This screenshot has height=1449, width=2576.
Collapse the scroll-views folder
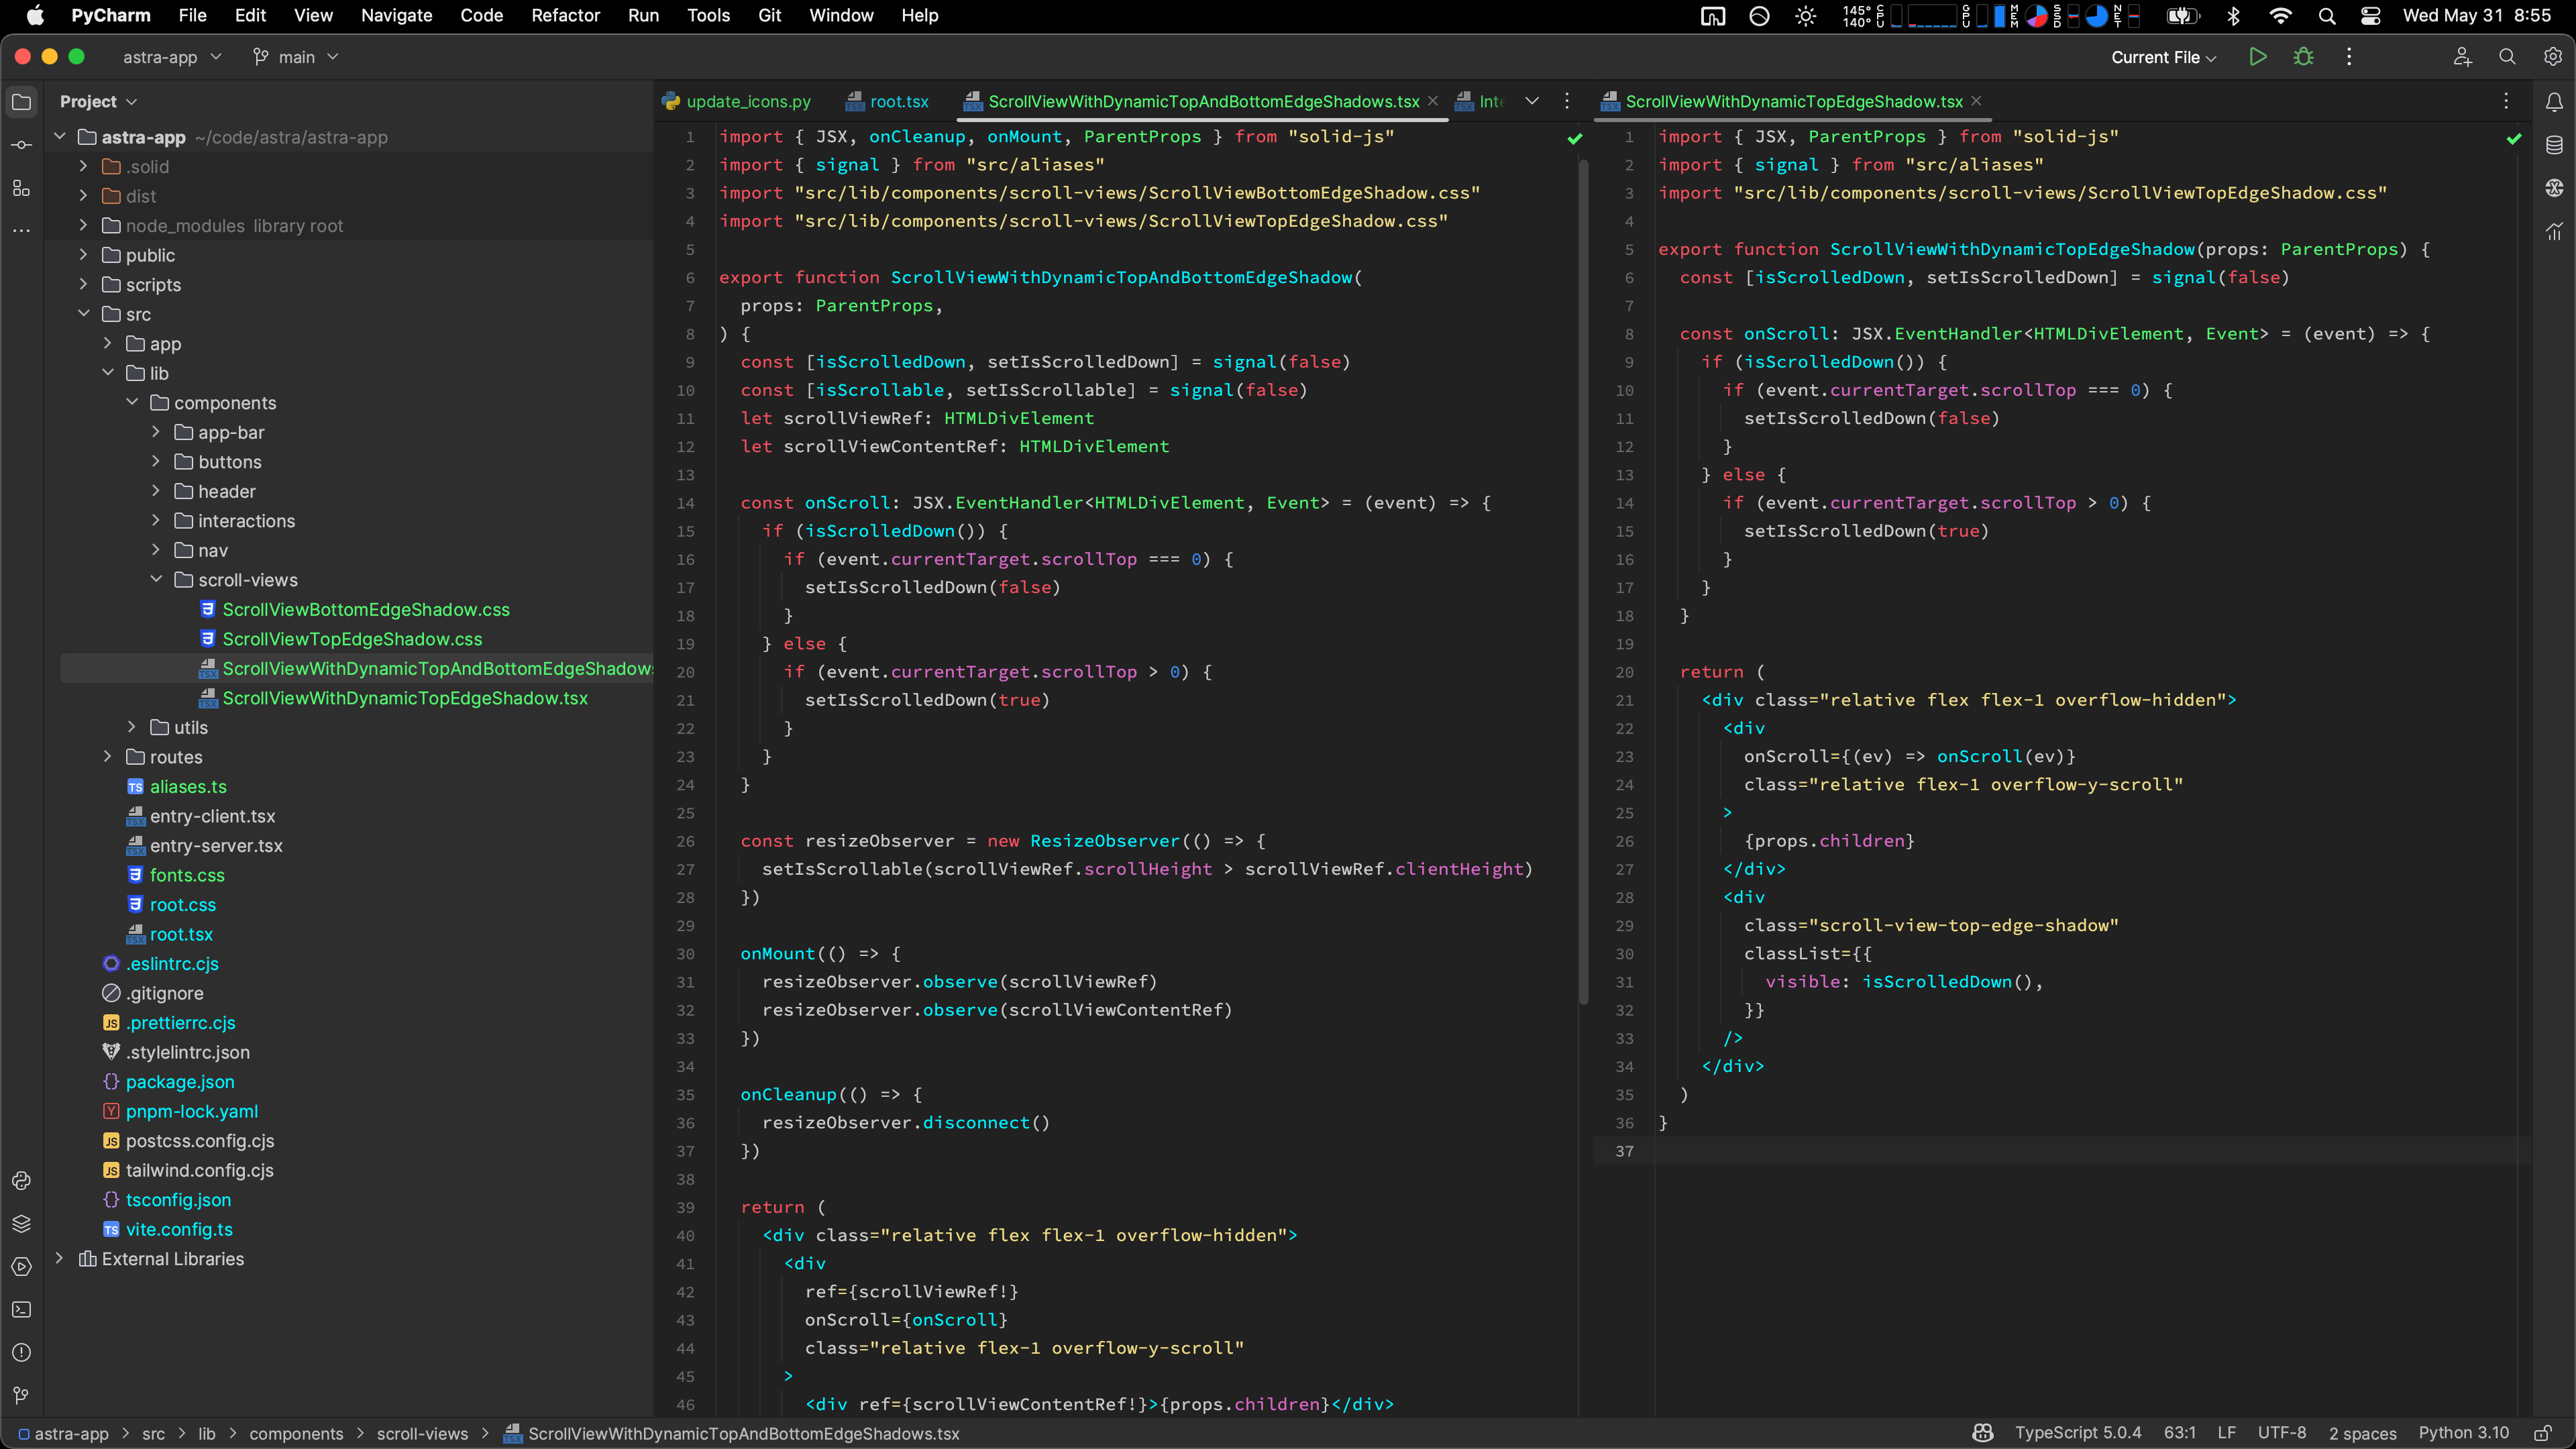tap(156, 580)
